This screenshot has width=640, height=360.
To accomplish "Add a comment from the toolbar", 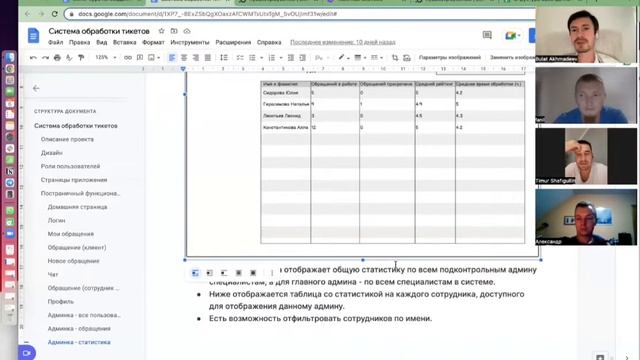I will pyautogui.click(x=140, y=58).
